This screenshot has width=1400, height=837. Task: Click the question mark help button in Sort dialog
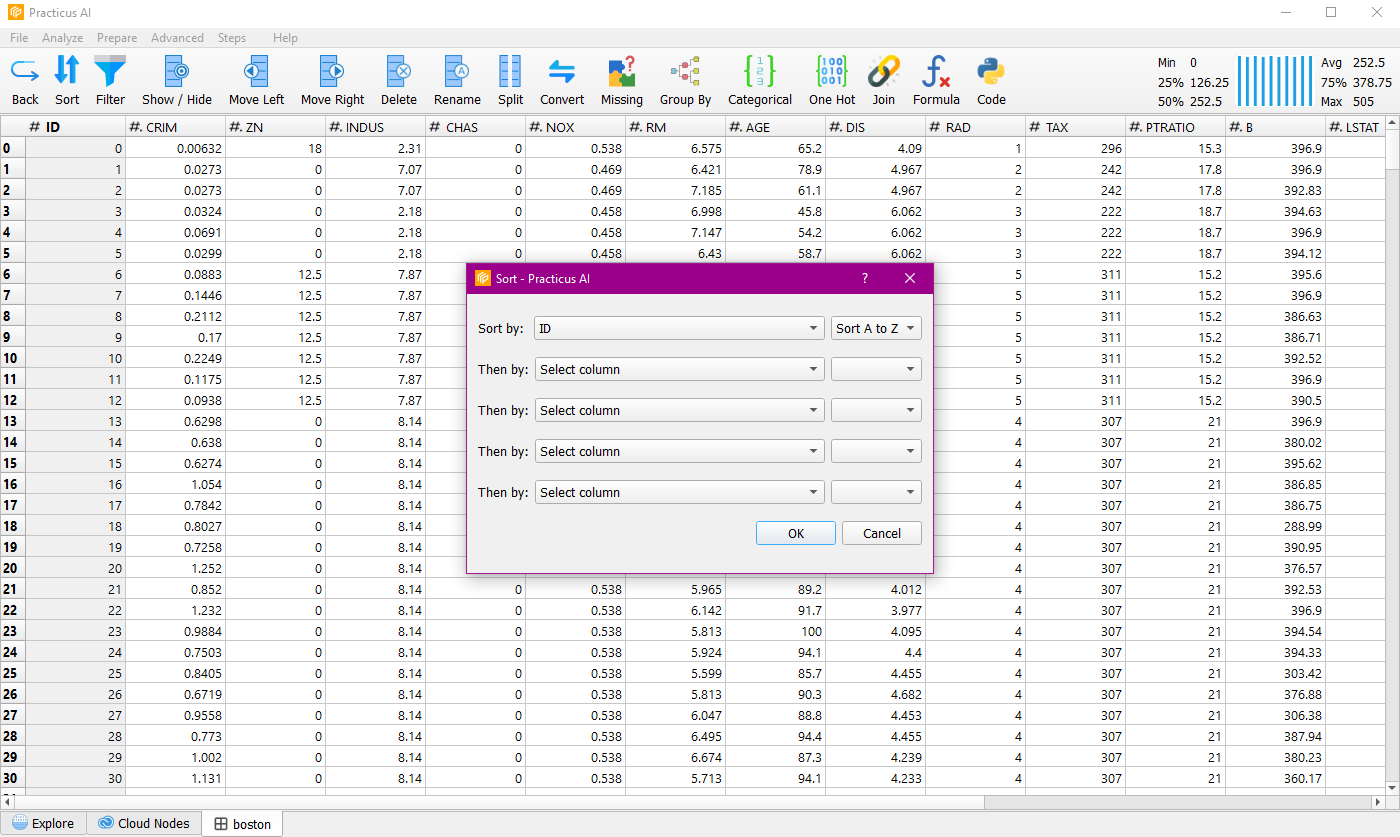[865, 278]
